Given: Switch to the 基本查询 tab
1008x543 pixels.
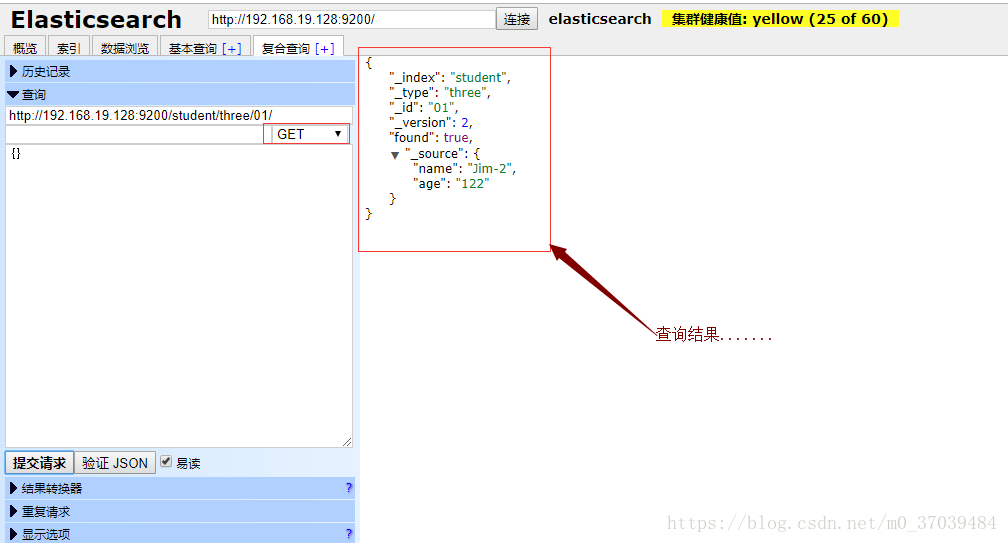Looking at the screenshot, I should 193,48.
